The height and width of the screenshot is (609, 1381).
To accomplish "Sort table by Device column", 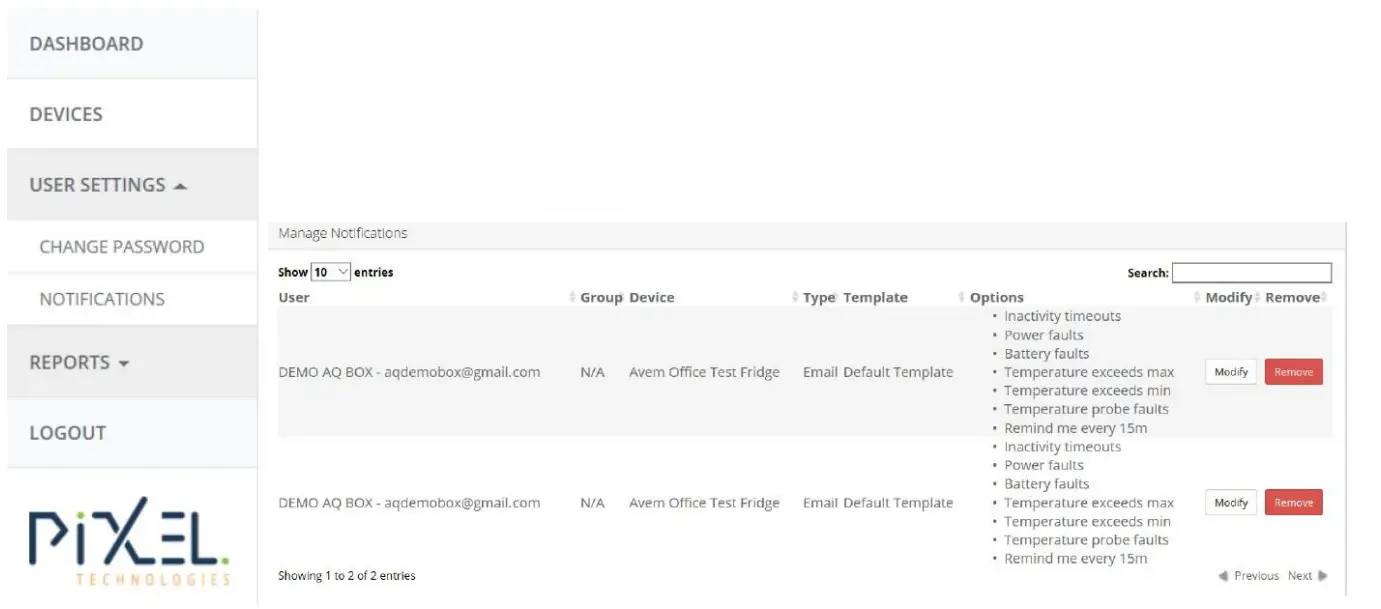I will (x=652, y=297).
